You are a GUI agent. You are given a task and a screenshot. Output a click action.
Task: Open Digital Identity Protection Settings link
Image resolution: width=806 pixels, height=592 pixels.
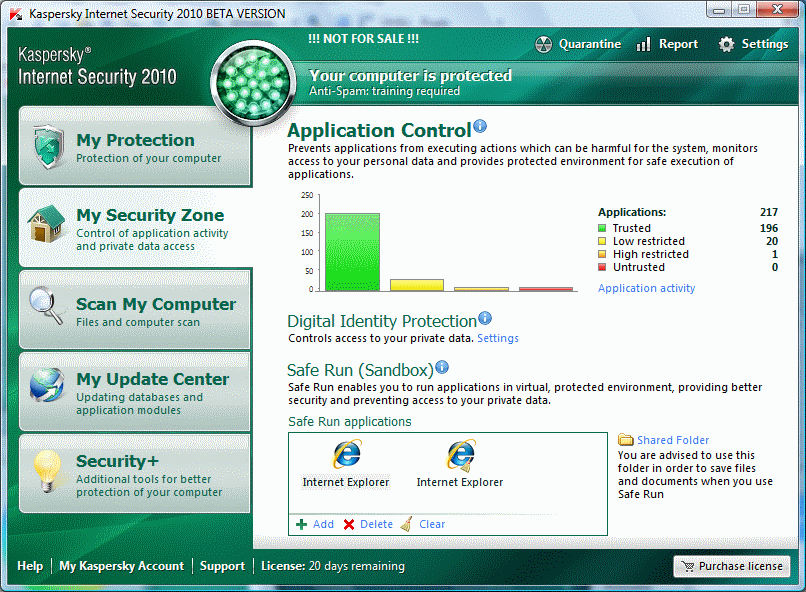click(x=498, y=338)
